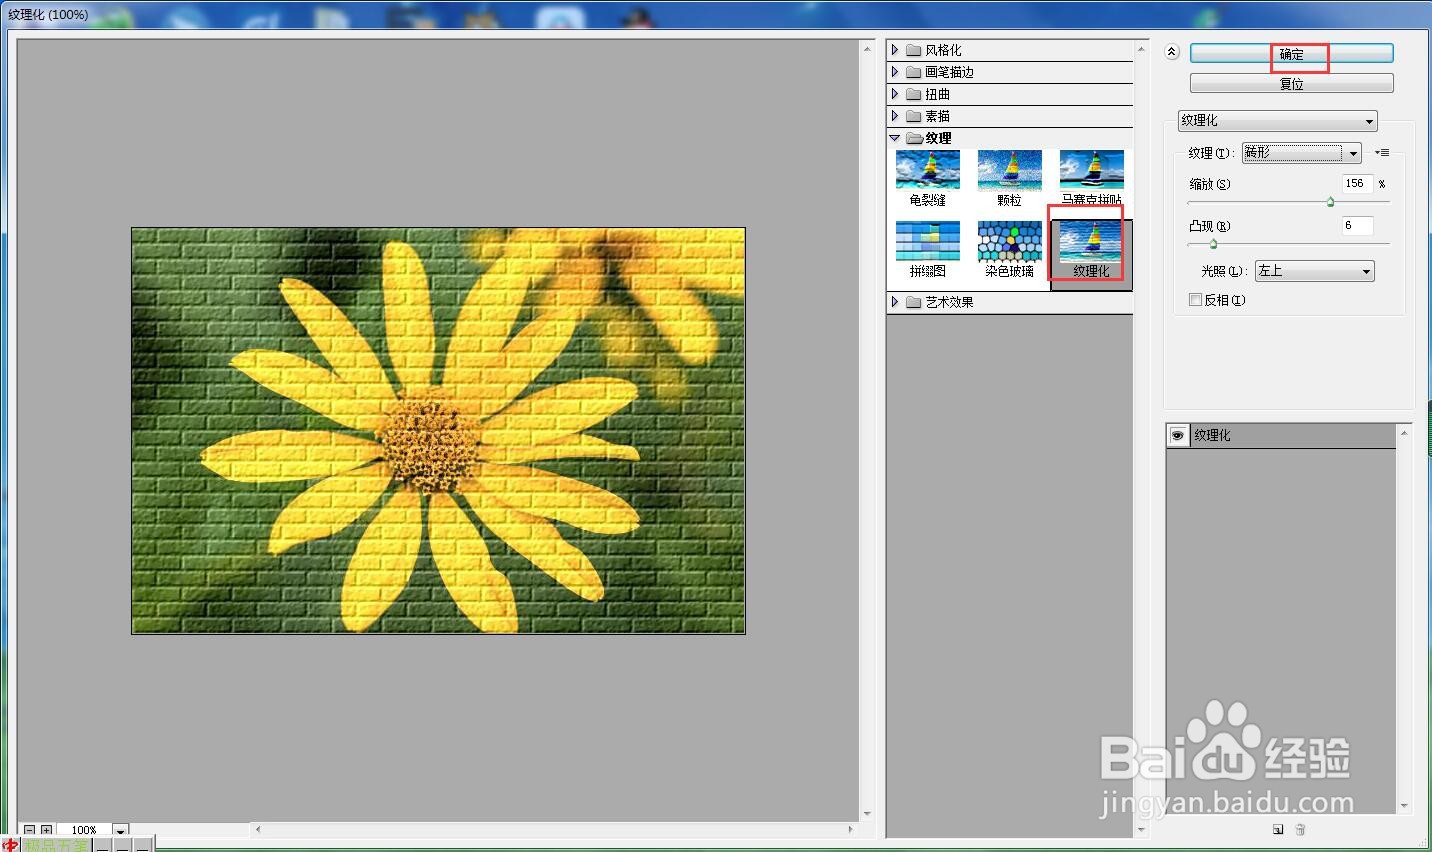Select the 染色玻璃 stained glass filter thumbnail
The height and width of the screenshot is (852, 1432).
tap(1010, 249)
